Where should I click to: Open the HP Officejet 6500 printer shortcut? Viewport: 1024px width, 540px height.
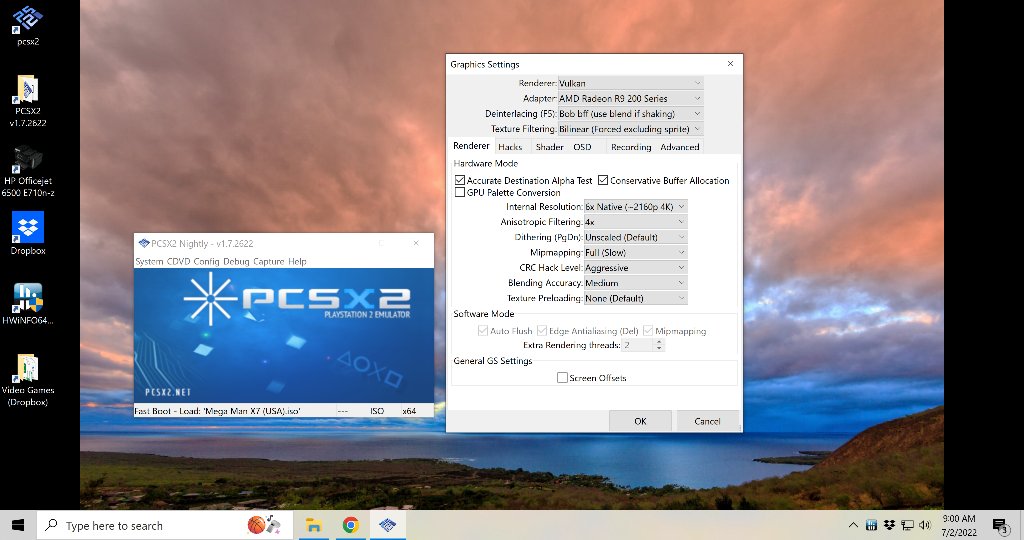[x=27, y=171]
